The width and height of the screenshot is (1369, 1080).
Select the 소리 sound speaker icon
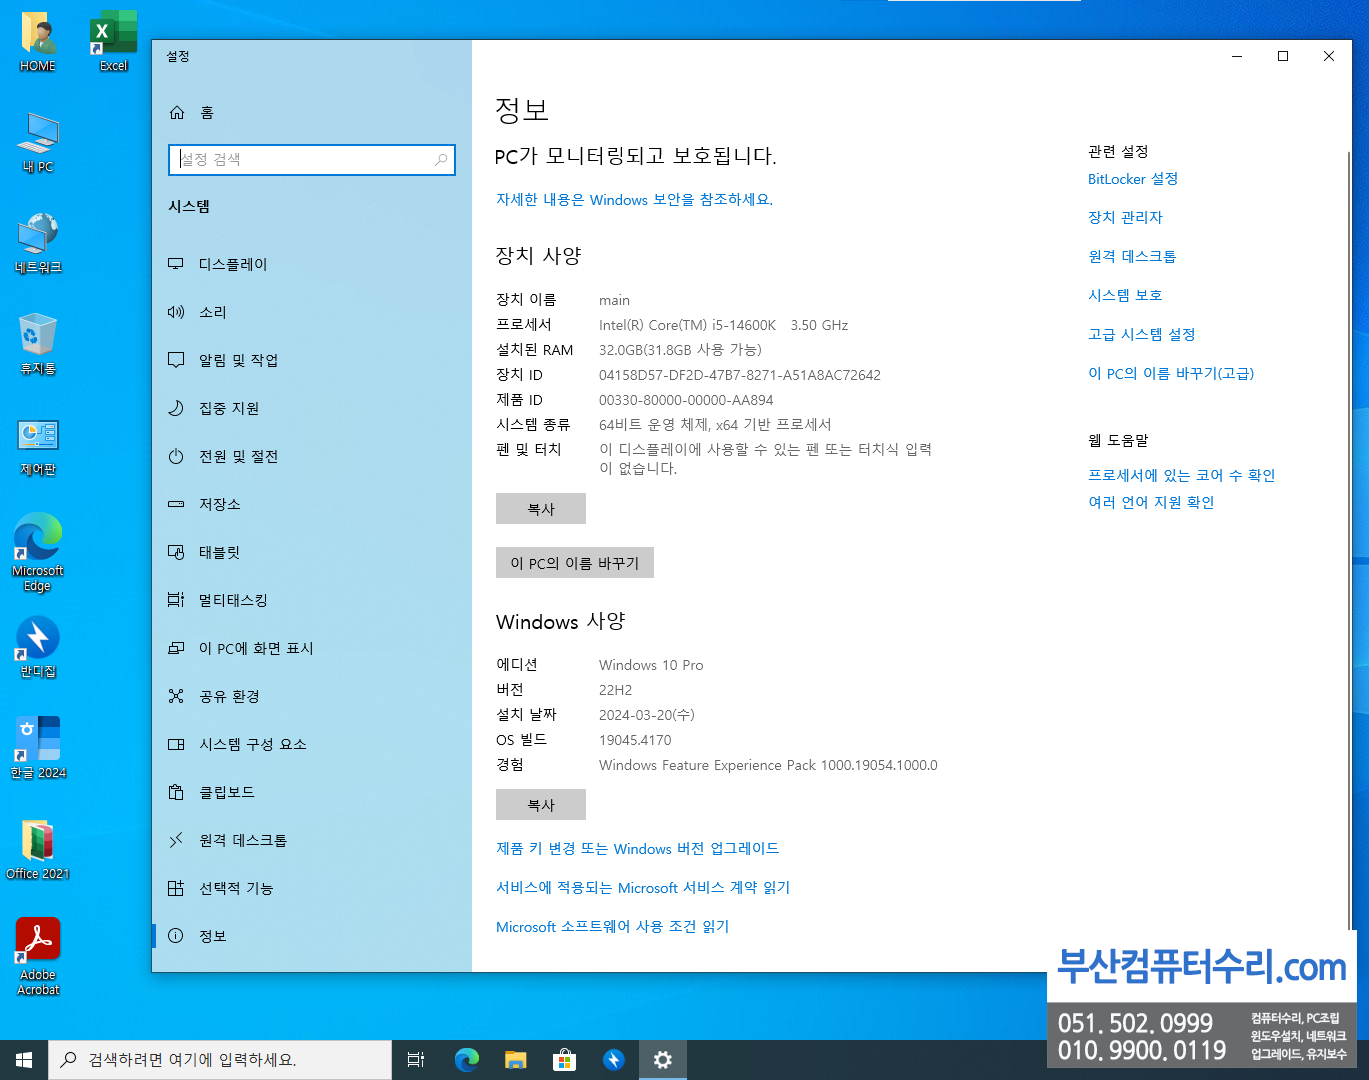click(x=176, y=312)
